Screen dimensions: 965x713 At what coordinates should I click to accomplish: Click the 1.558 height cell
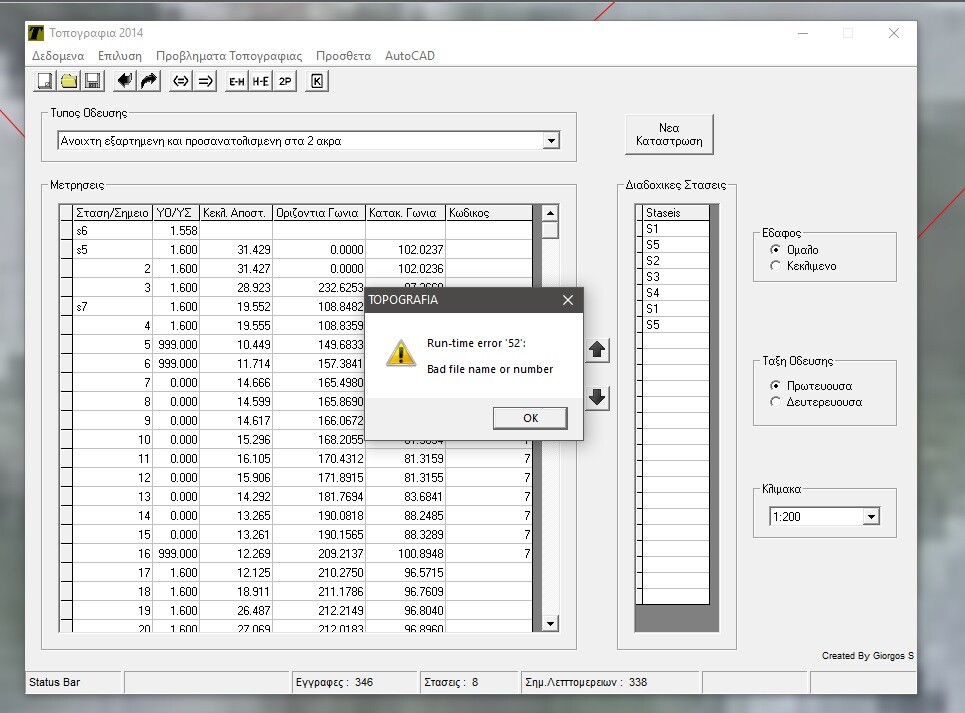coord(176,231)
